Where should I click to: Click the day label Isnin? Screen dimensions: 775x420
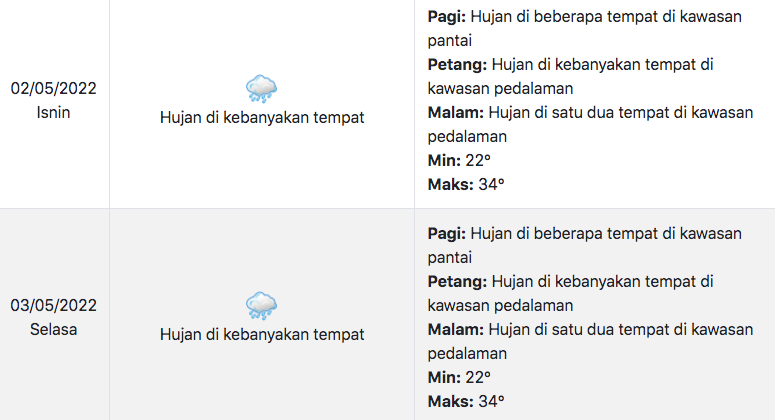53,113
